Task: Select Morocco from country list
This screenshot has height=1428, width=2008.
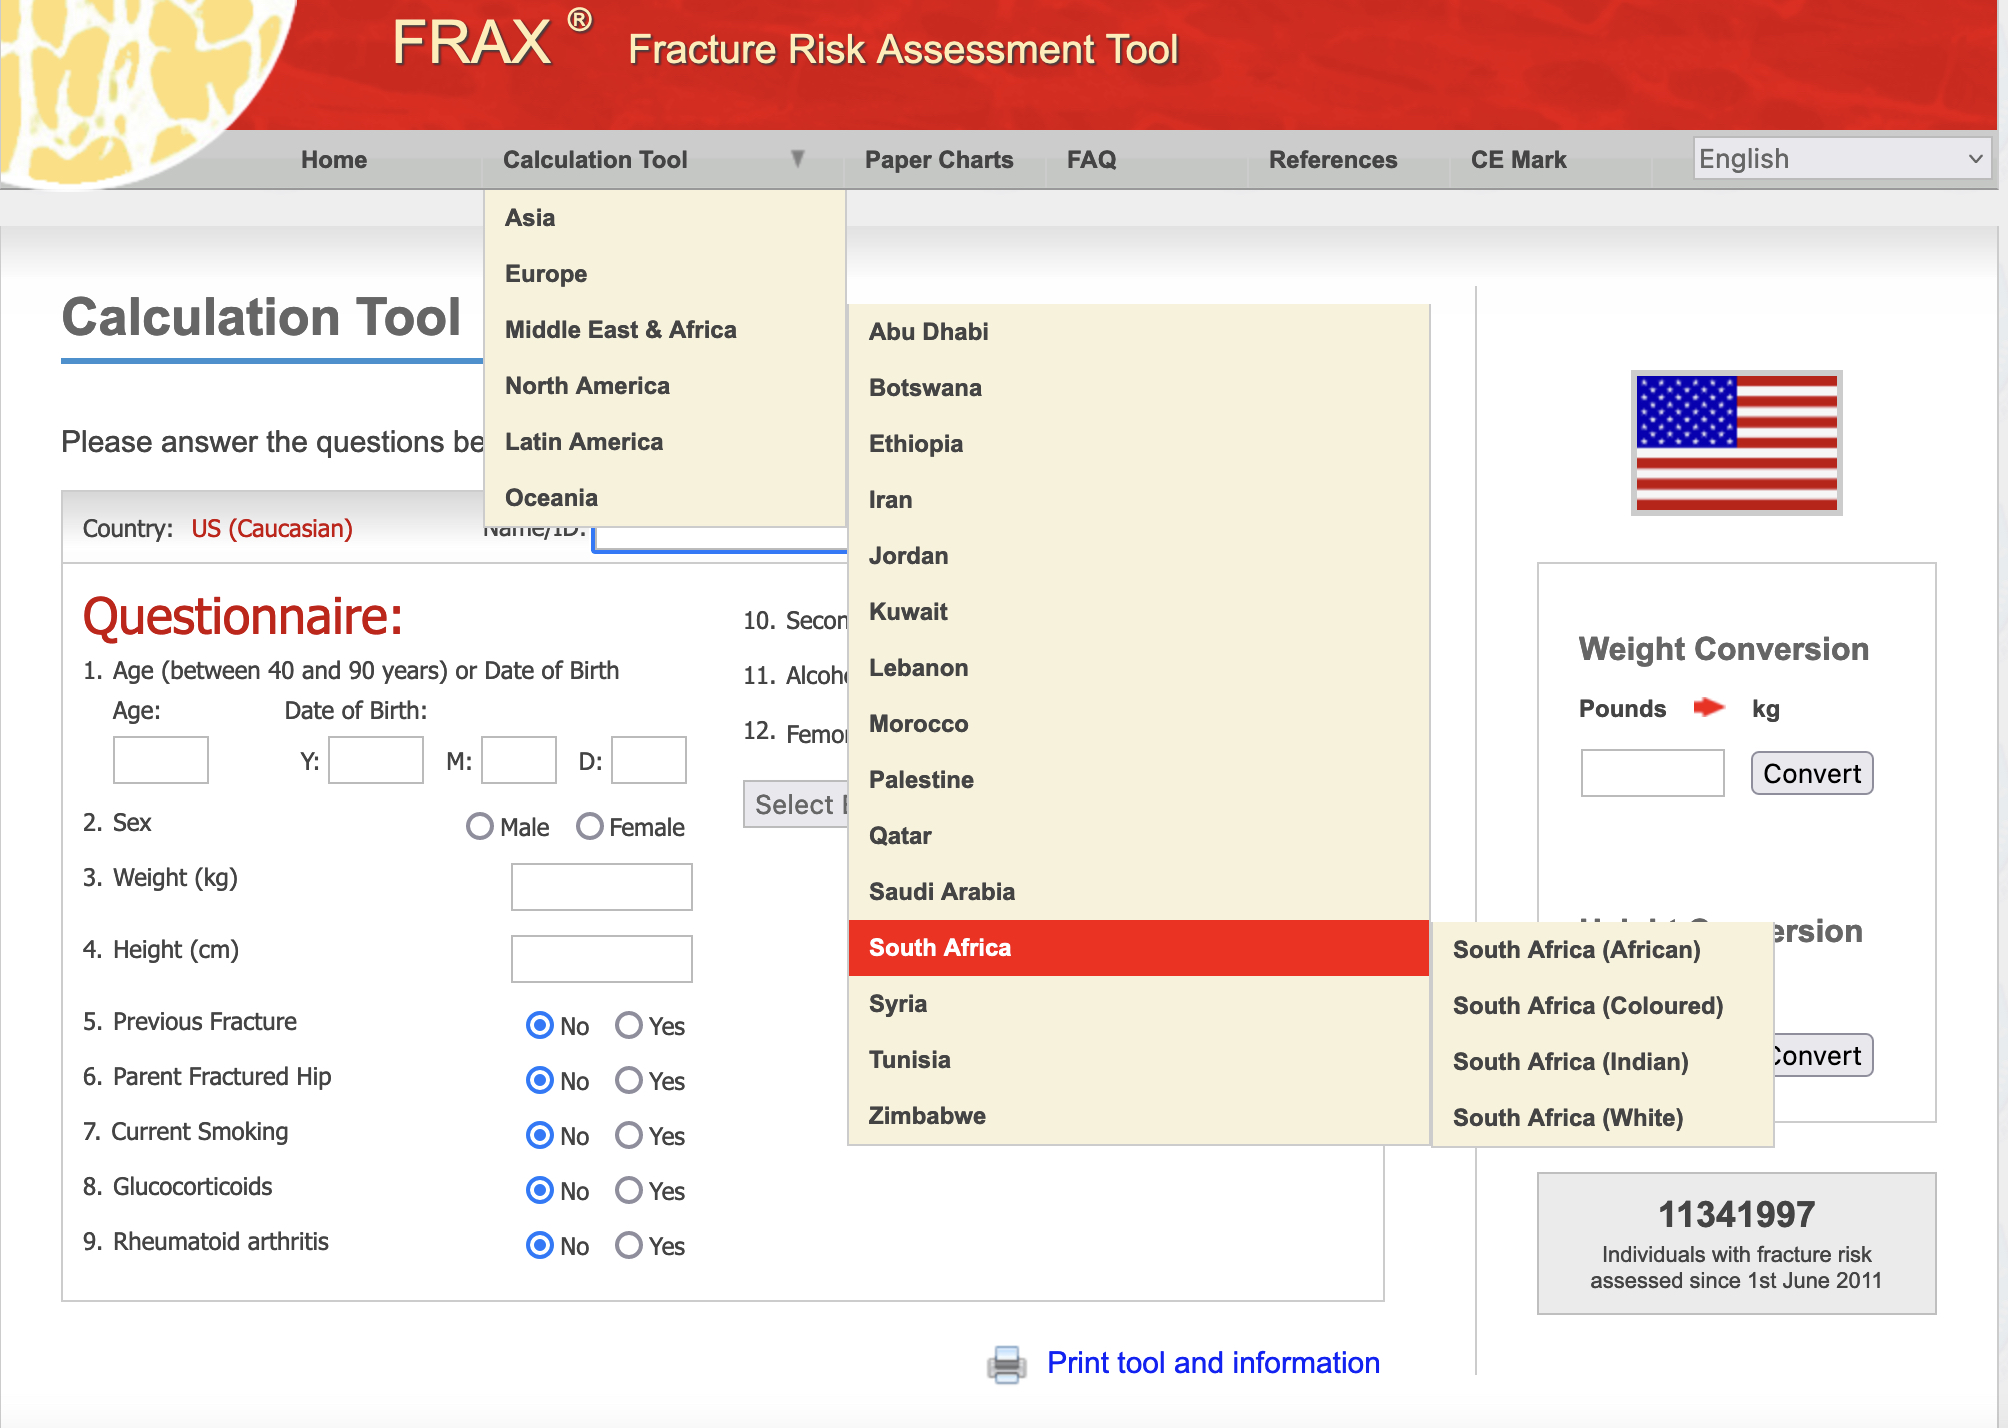Action: click(x=1139, y=724)
